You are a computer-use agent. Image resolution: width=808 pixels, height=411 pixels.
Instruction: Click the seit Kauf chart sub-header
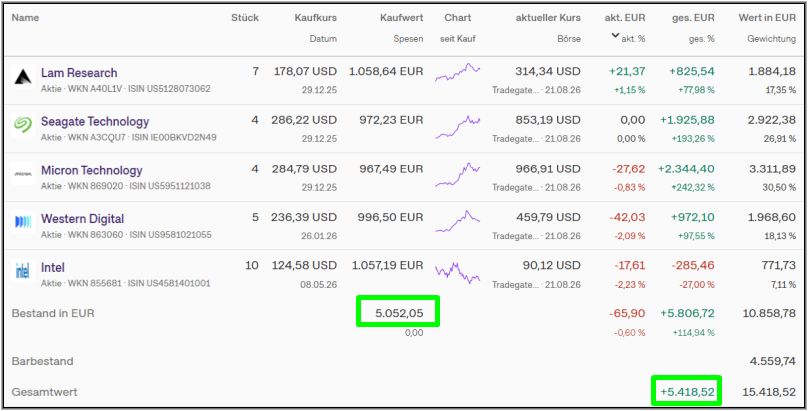click(458, 39)
